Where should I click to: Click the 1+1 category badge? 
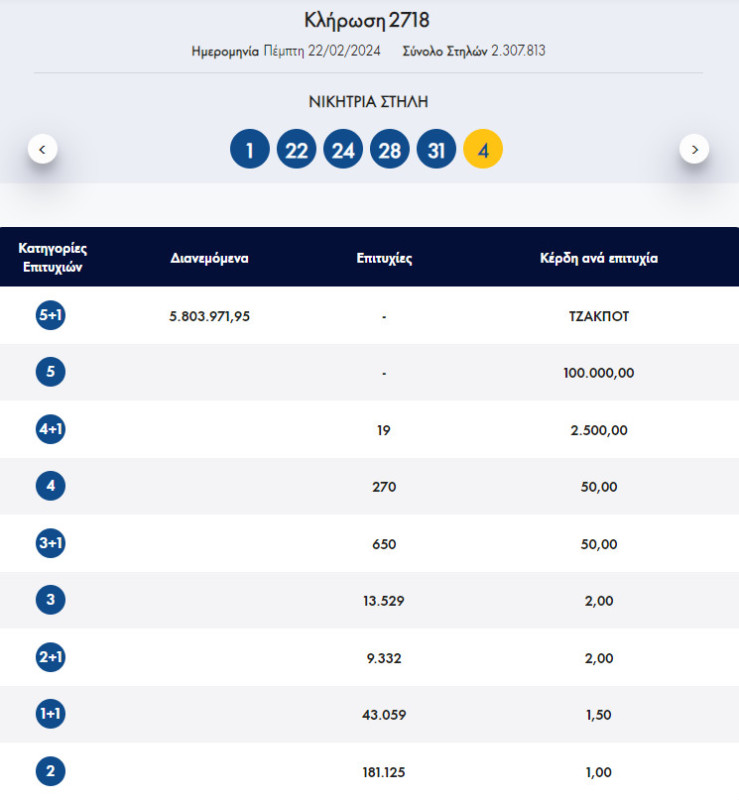tap(51, 715)
